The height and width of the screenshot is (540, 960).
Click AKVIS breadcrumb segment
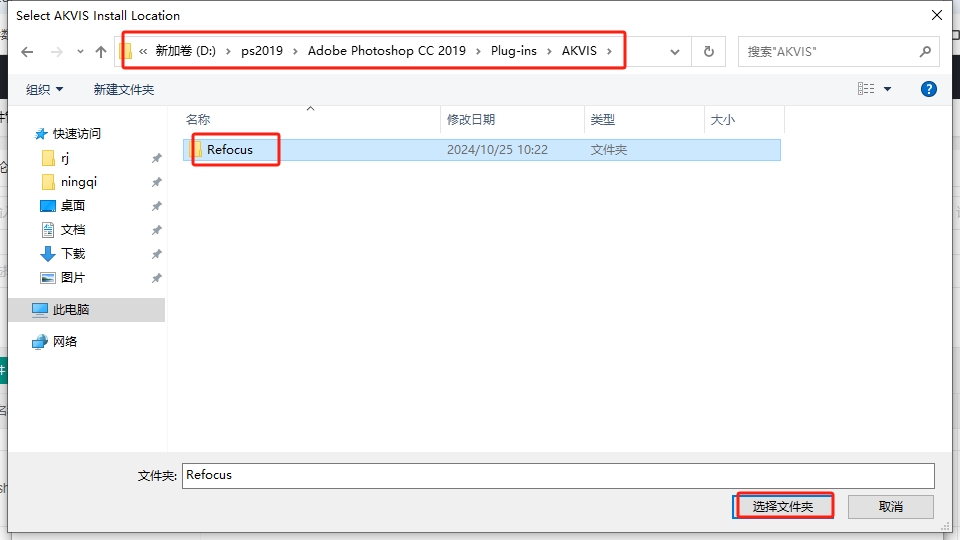tap(579, 51)
